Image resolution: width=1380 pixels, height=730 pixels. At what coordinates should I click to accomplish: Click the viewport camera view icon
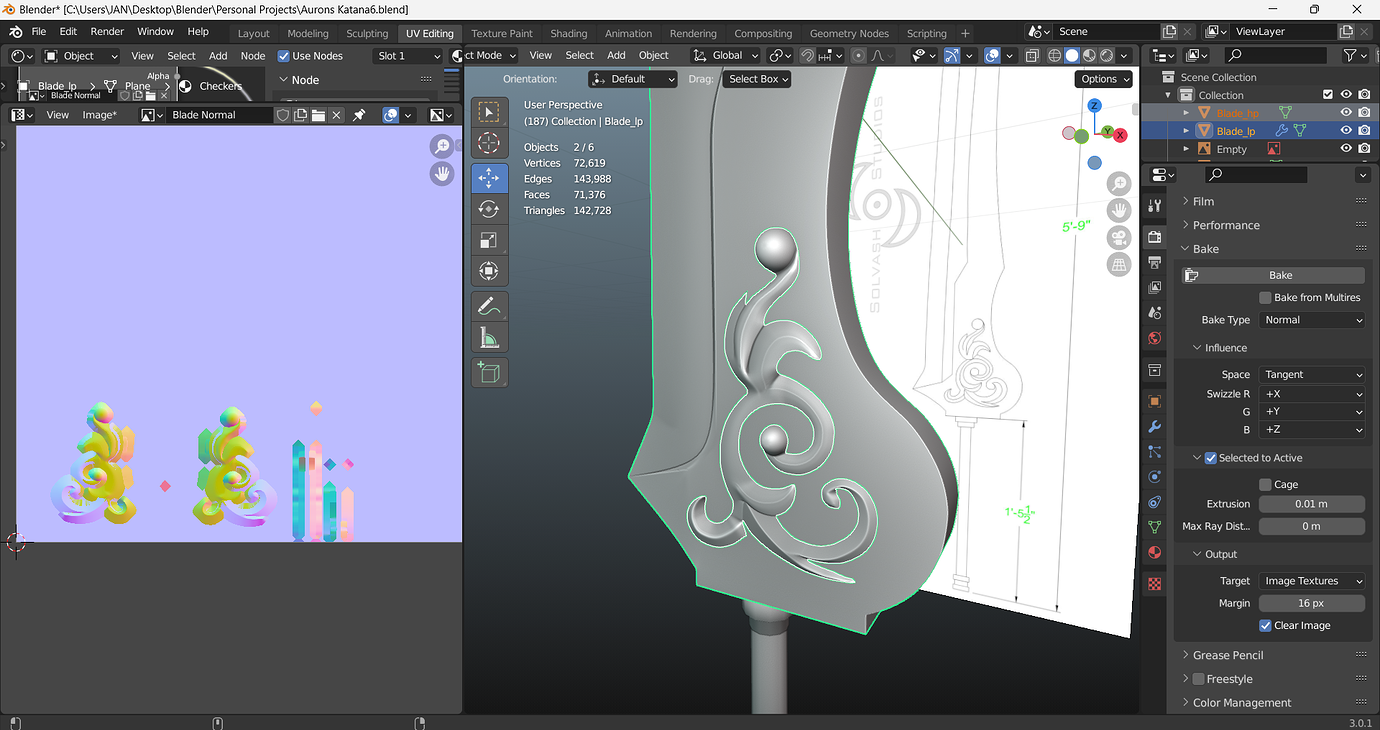tap(1118, 237)
